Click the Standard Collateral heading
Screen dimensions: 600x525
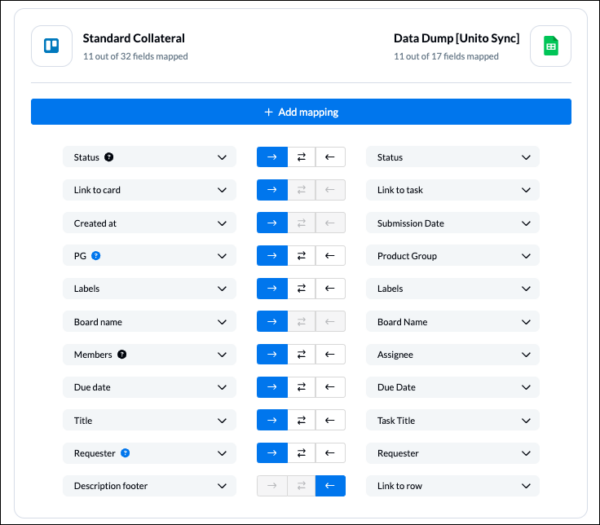134,38
